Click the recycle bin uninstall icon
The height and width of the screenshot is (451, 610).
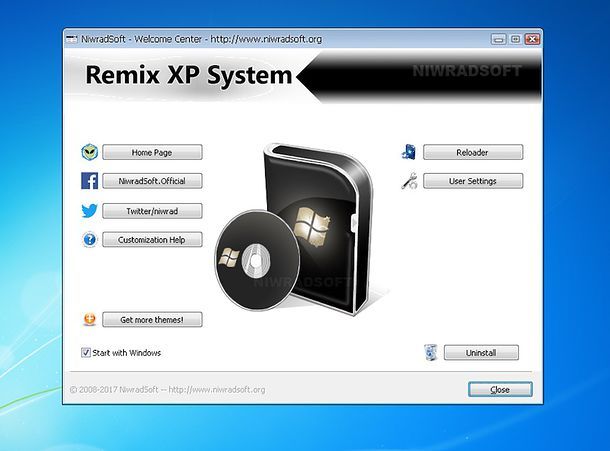pyautogui.click(x=431, y=353)
